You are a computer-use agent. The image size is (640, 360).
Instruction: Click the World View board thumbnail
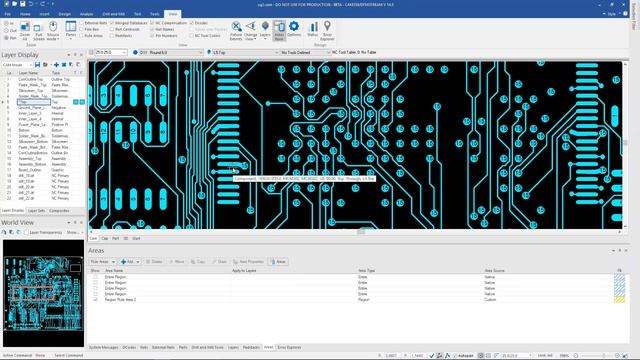click(x=43, y=293)
